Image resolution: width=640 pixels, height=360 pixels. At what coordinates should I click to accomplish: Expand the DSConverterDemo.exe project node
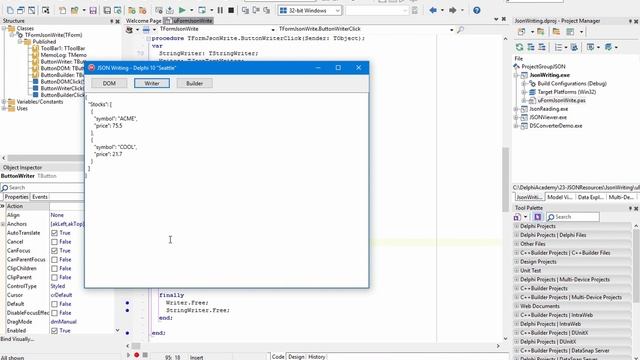click(x=516, y=126)
